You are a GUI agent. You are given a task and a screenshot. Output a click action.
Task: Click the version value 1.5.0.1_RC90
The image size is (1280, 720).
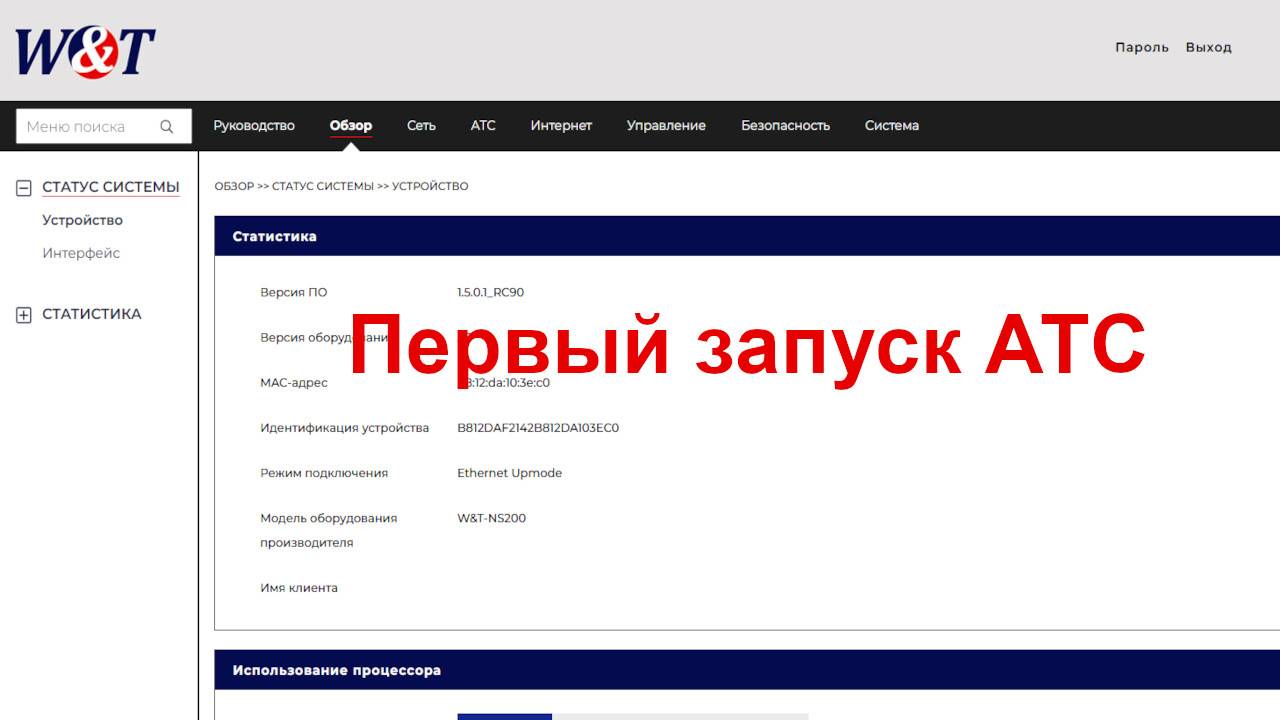tap(490, 293)
